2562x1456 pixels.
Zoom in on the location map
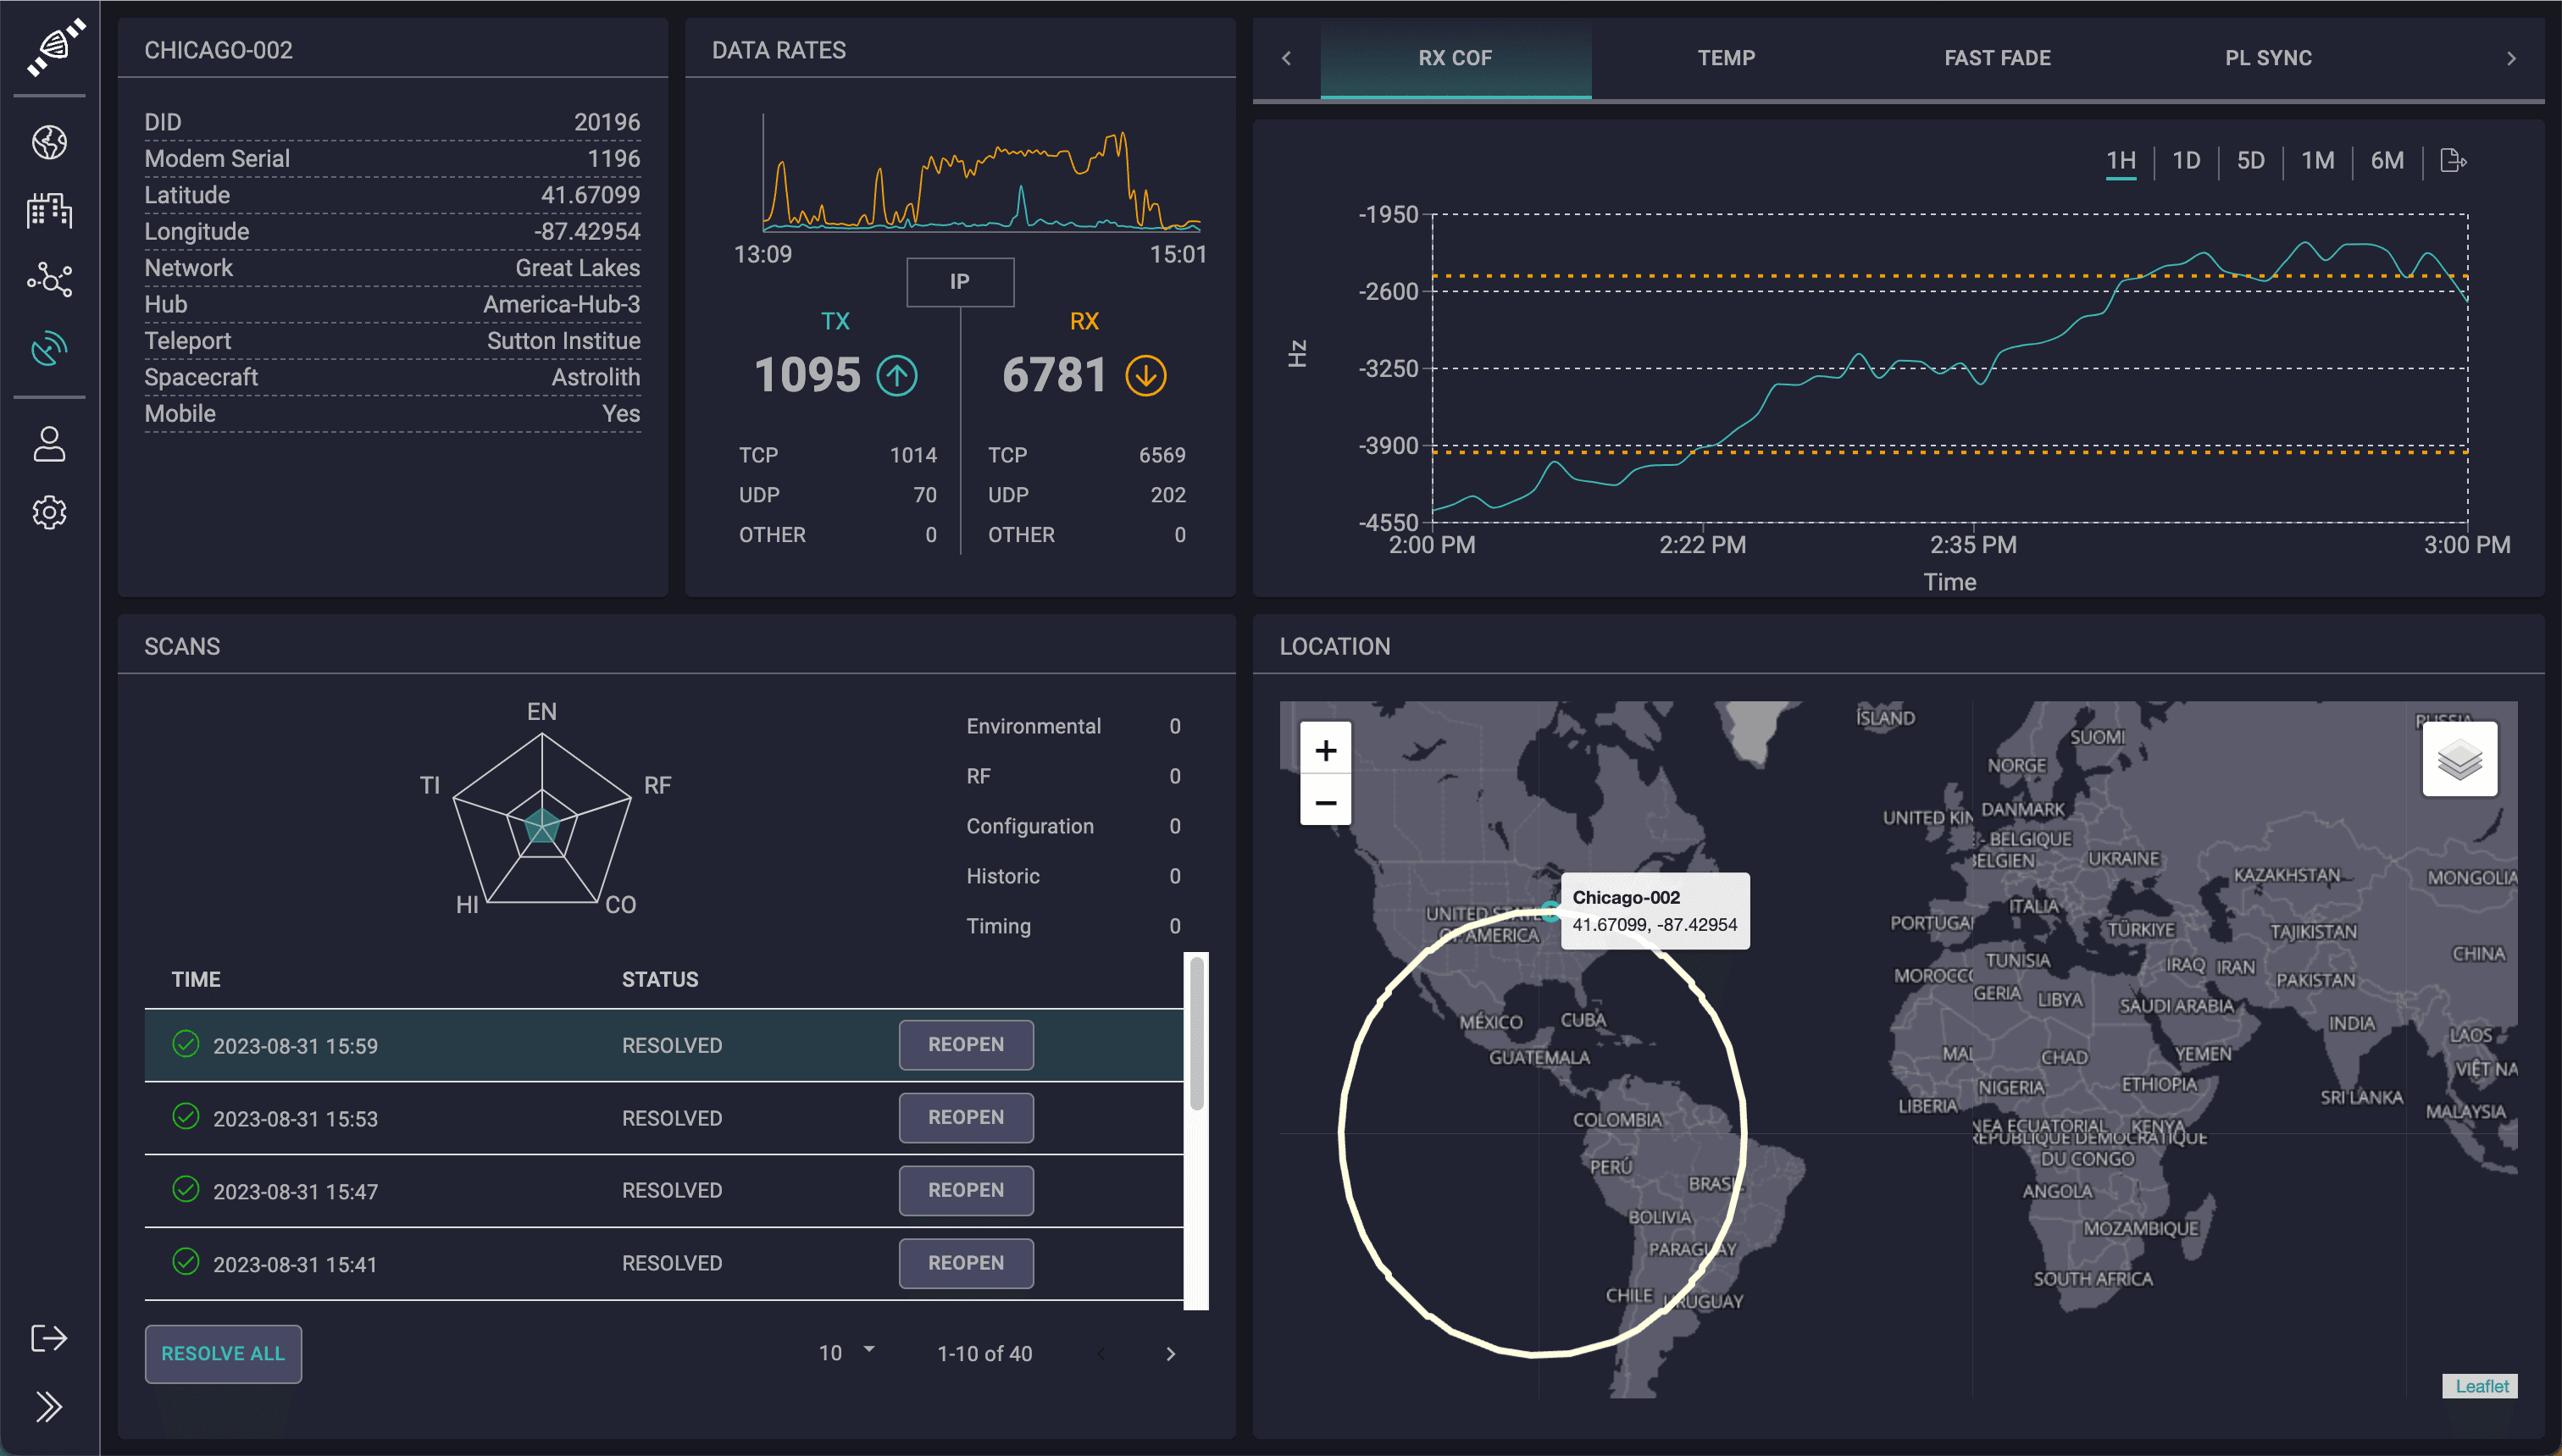point(1325,750)
